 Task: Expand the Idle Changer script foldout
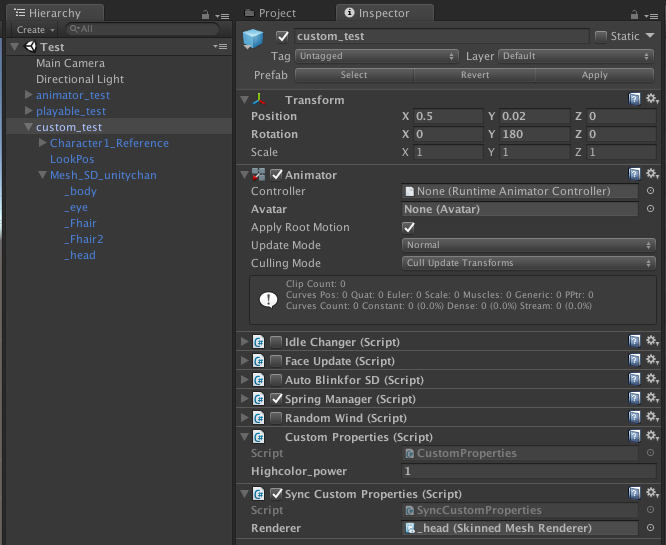[244, 341]
